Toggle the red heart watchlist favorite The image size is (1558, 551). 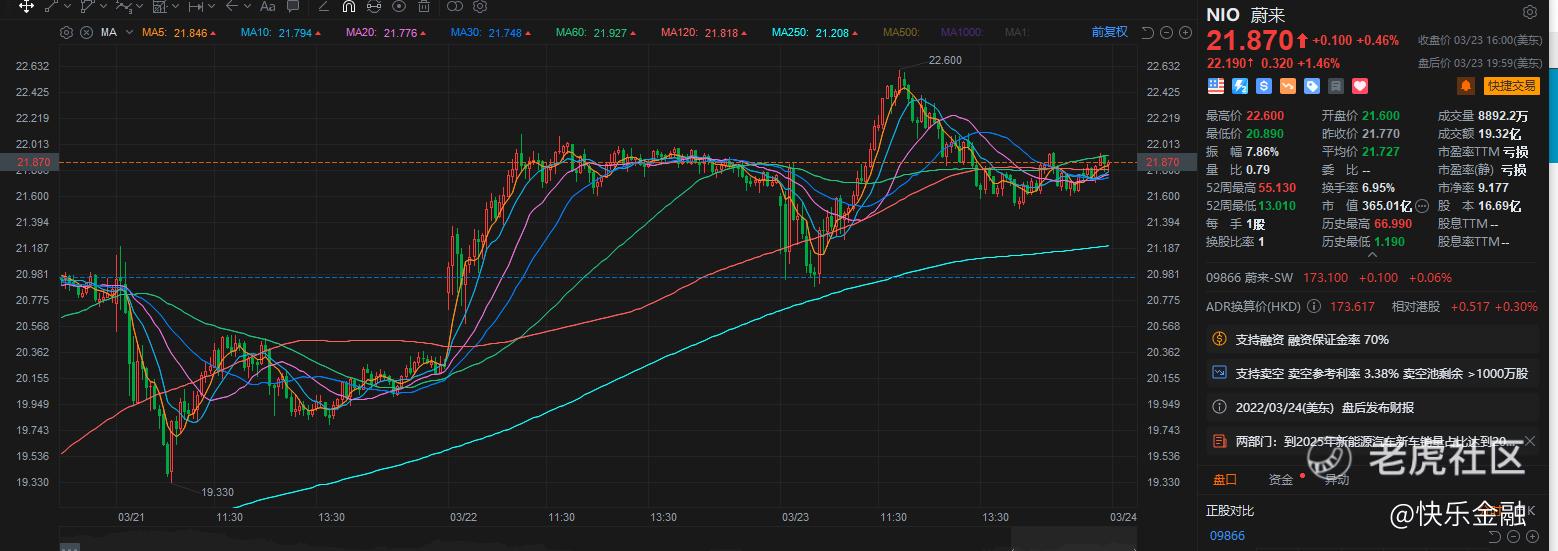point(1360,86)
